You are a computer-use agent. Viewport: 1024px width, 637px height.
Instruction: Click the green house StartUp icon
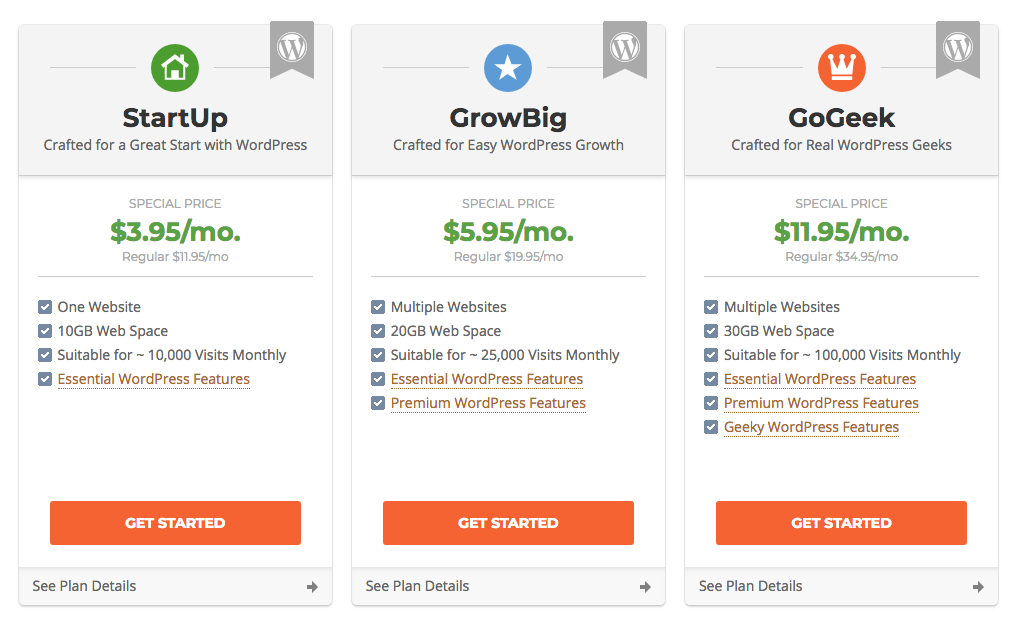175,68
